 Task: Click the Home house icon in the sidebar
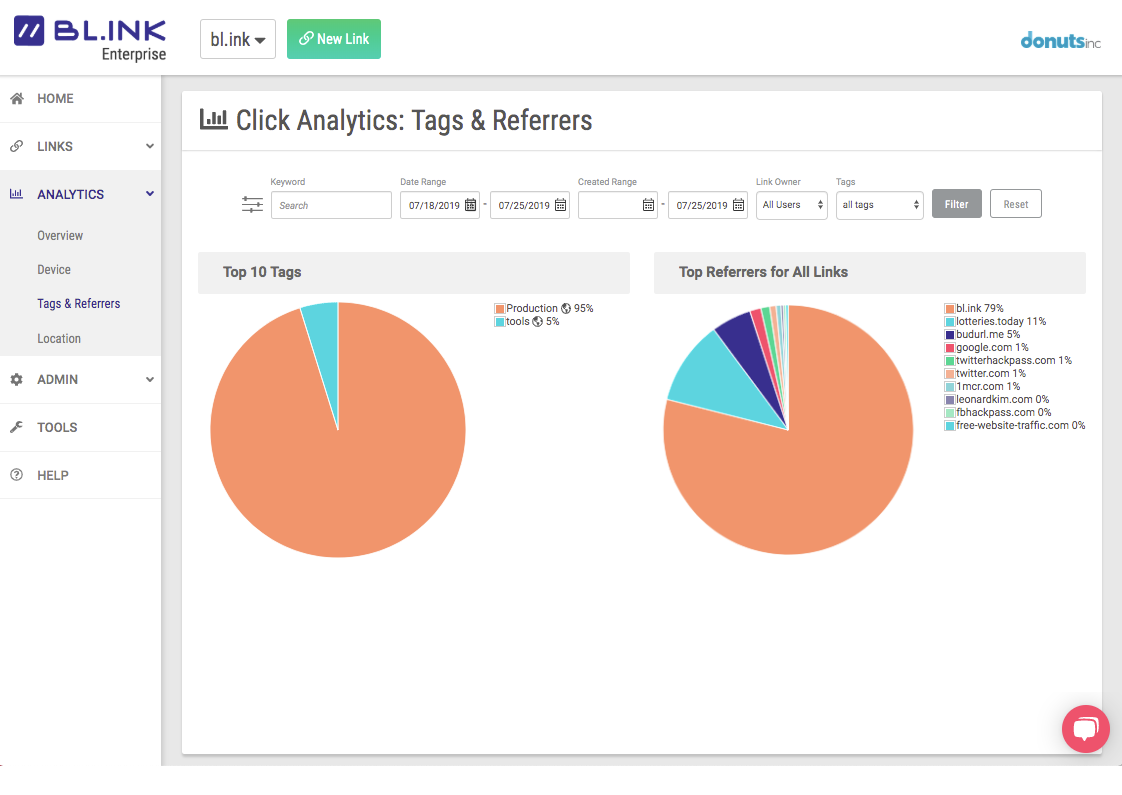tap(17, 99)
